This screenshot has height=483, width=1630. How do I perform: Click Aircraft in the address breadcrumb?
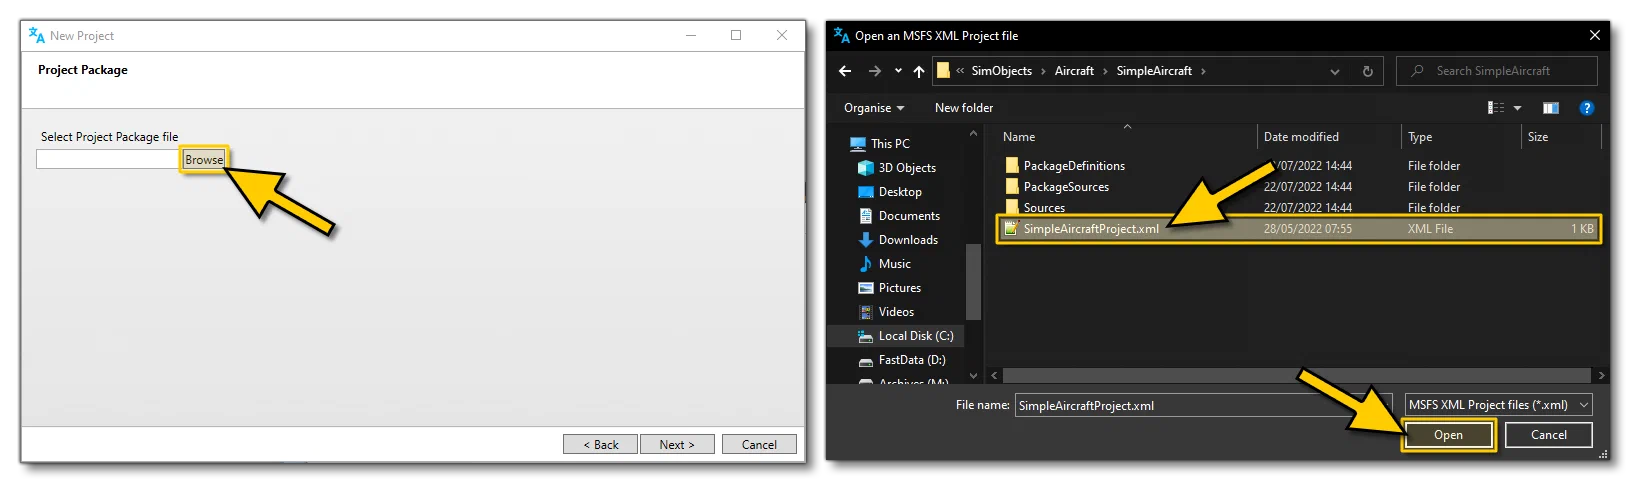pyautogui.click(x=1074, y=71)
